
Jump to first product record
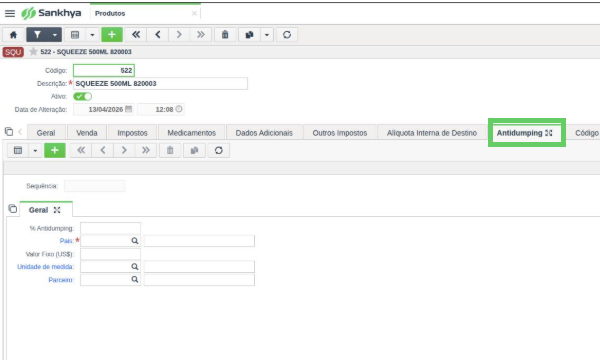pos(136,35)
